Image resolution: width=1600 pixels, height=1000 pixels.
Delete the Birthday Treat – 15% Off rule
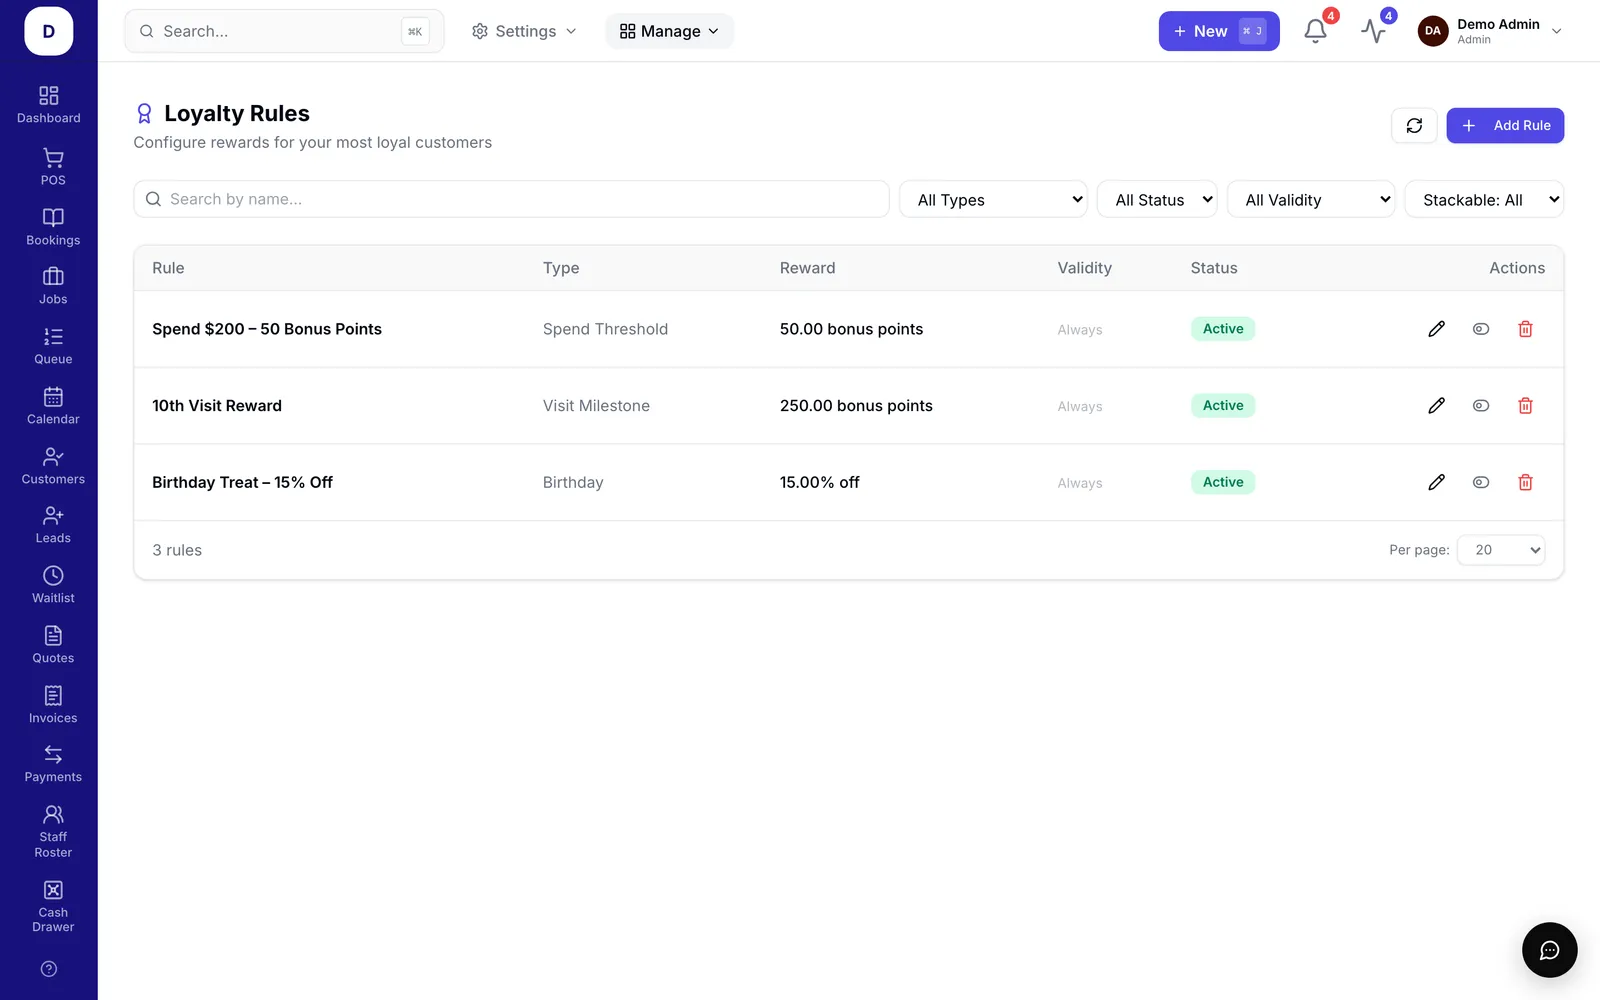(x=1525, y=482)
